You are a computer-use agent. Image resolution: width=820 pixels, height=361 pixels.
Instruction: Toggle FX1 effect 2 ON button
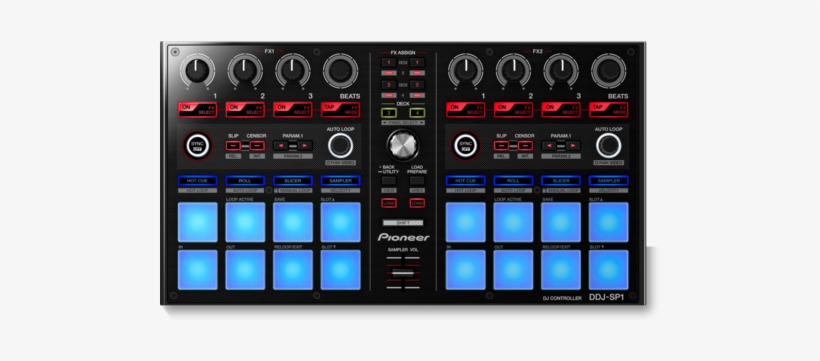pyautogui.click(x=245, y=110)
